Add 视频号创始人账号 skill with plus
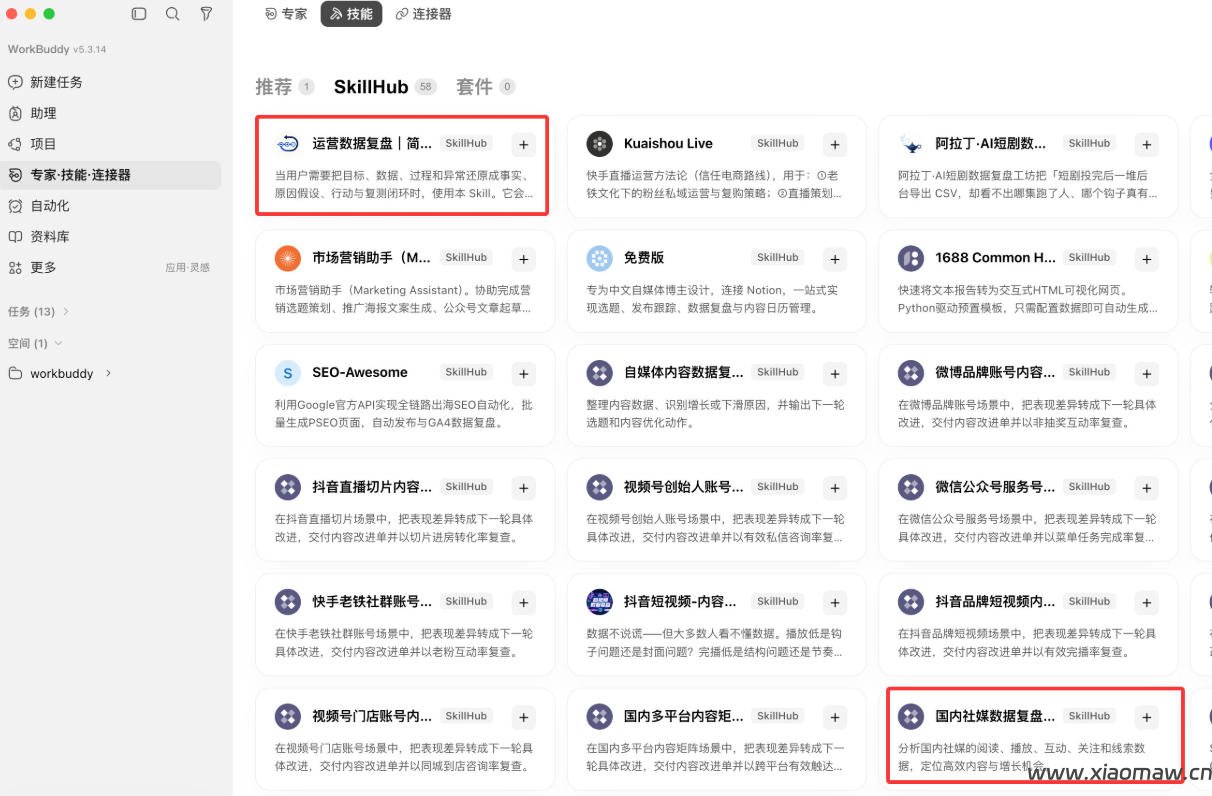The width and height of the screenshot is (1212, 796). coord(835,489)
